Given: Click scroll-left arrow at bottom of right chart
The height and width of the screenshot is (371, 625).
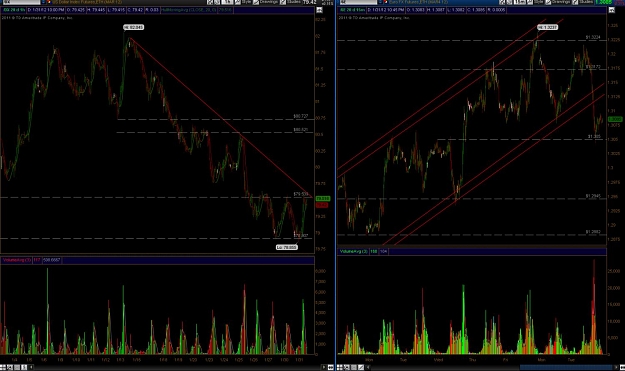Looking at the screenshot, I should point(368,367).
